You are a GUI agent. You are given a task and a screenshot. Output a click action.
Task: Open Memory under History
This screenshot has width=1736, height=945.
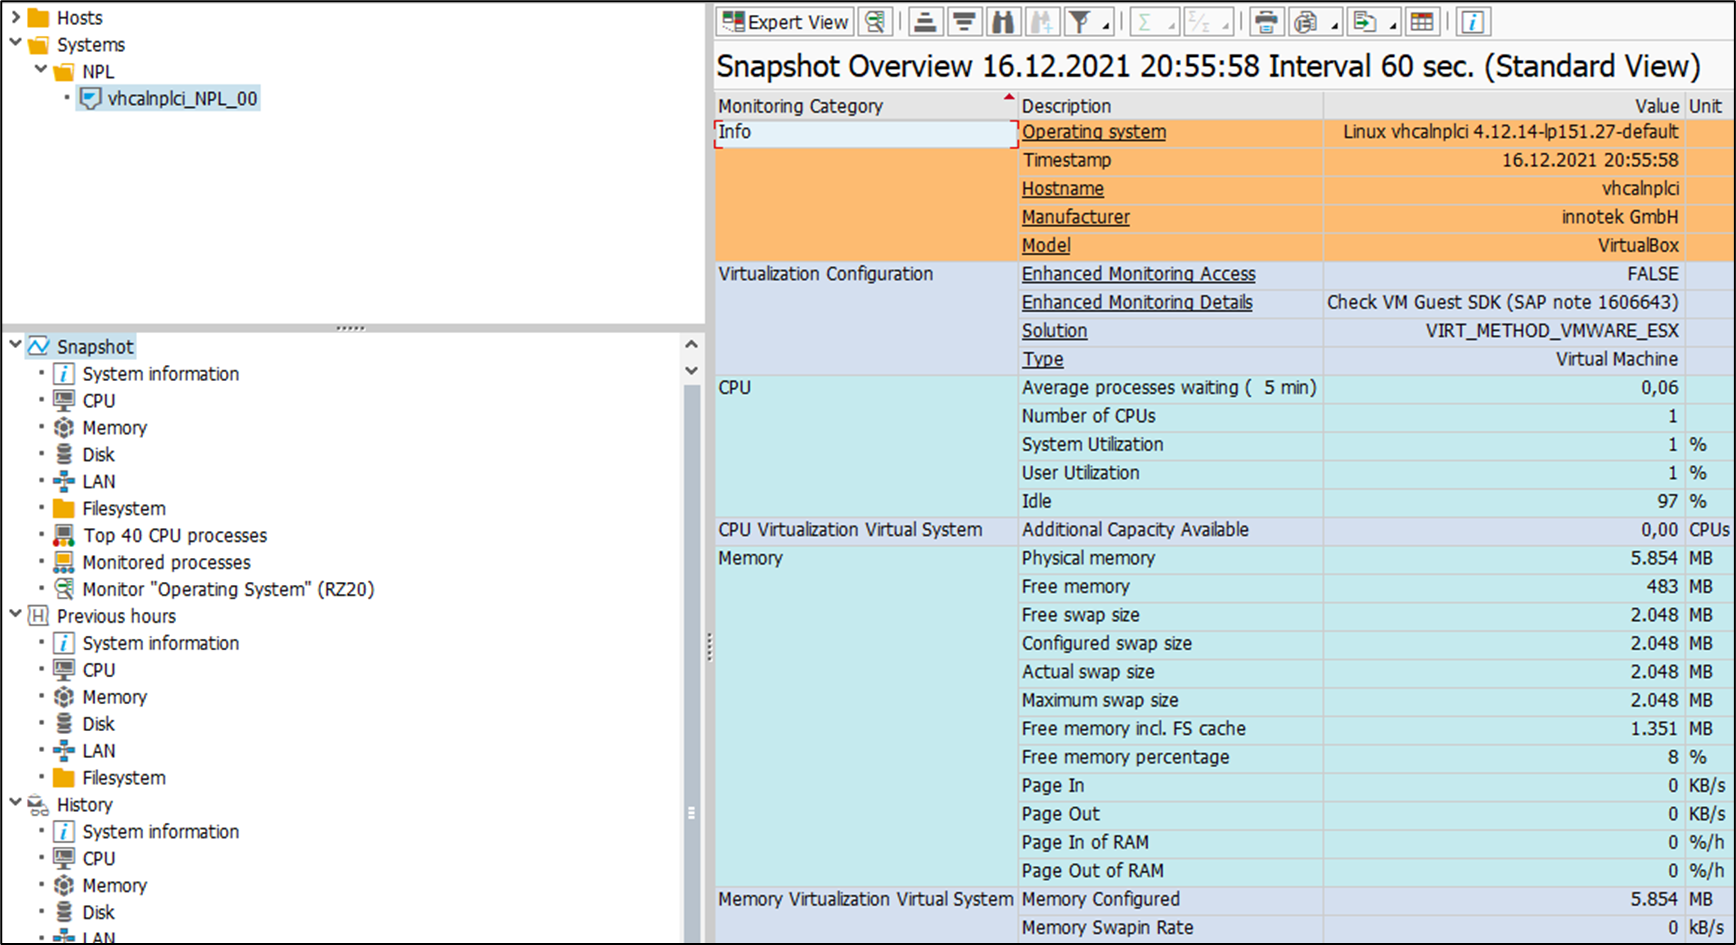point(114,885)
